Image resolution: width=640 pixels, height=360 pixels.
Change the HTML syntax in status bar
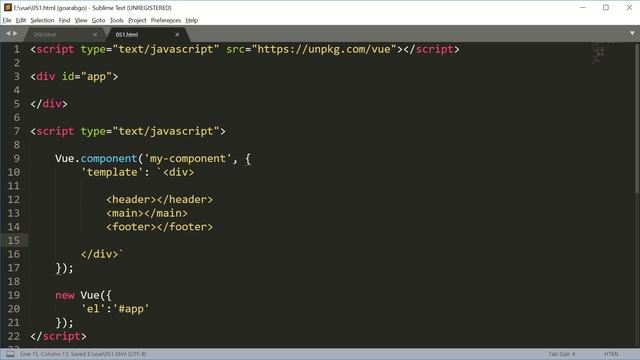[x=611, y=354]
